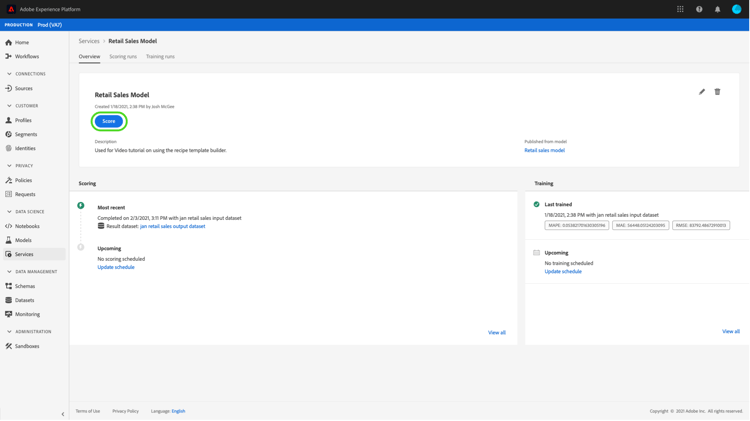Viewport: 750px width, 421px height.
Task: Click the Profiles icon in sidebar
Action: [x=8, y=120]
